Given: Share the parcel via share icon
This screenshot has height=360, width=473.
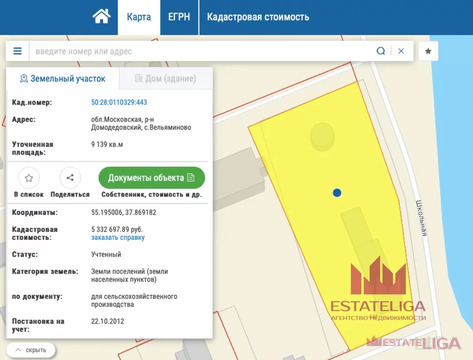Looking at the screenshot, I should [x=70, y=178].
